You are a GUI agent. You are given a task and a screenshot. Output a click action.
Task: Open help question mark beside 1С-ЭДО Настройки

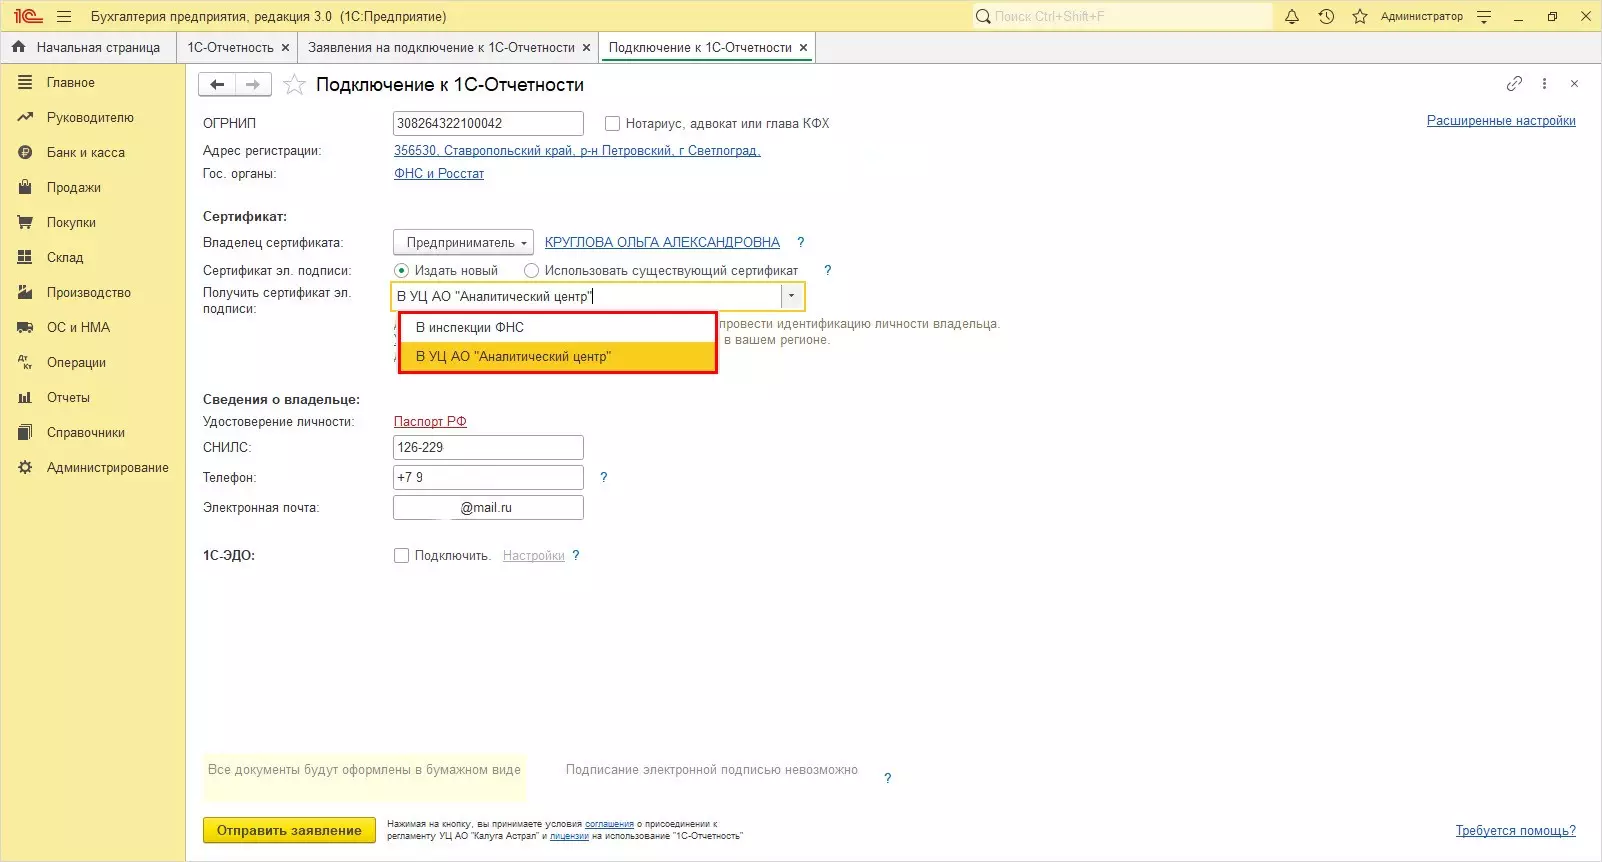[x=576, y=555]
